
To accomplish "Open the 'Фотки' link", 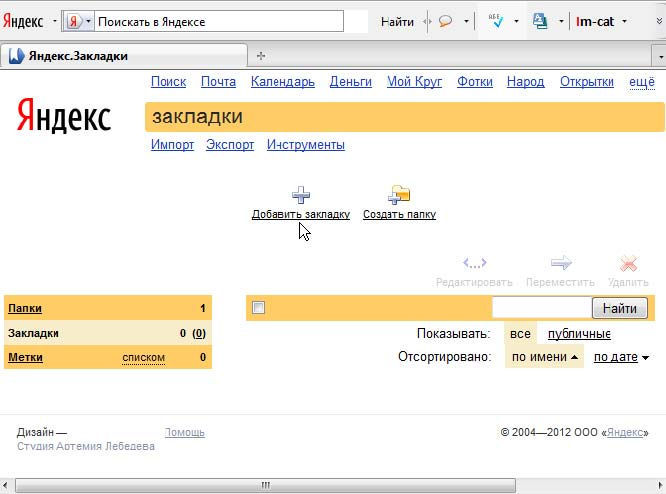I will [475, 82].
